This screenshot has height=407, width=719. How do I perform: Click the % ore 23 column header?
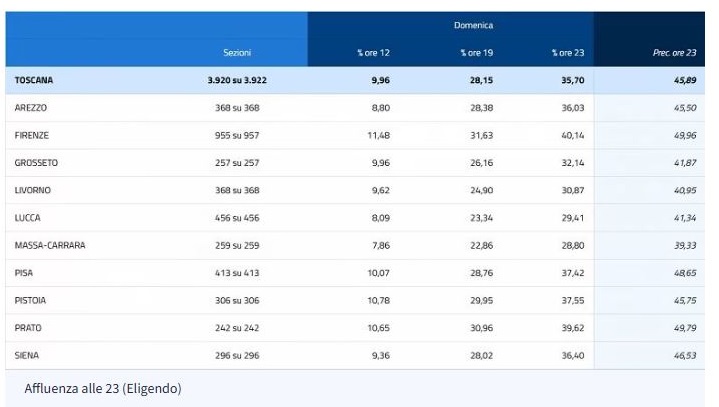pos(568,53)
